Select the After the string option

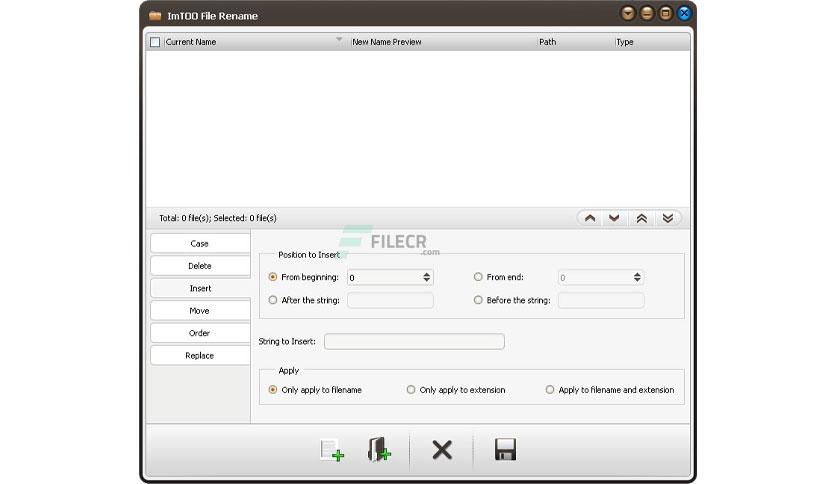273,300
